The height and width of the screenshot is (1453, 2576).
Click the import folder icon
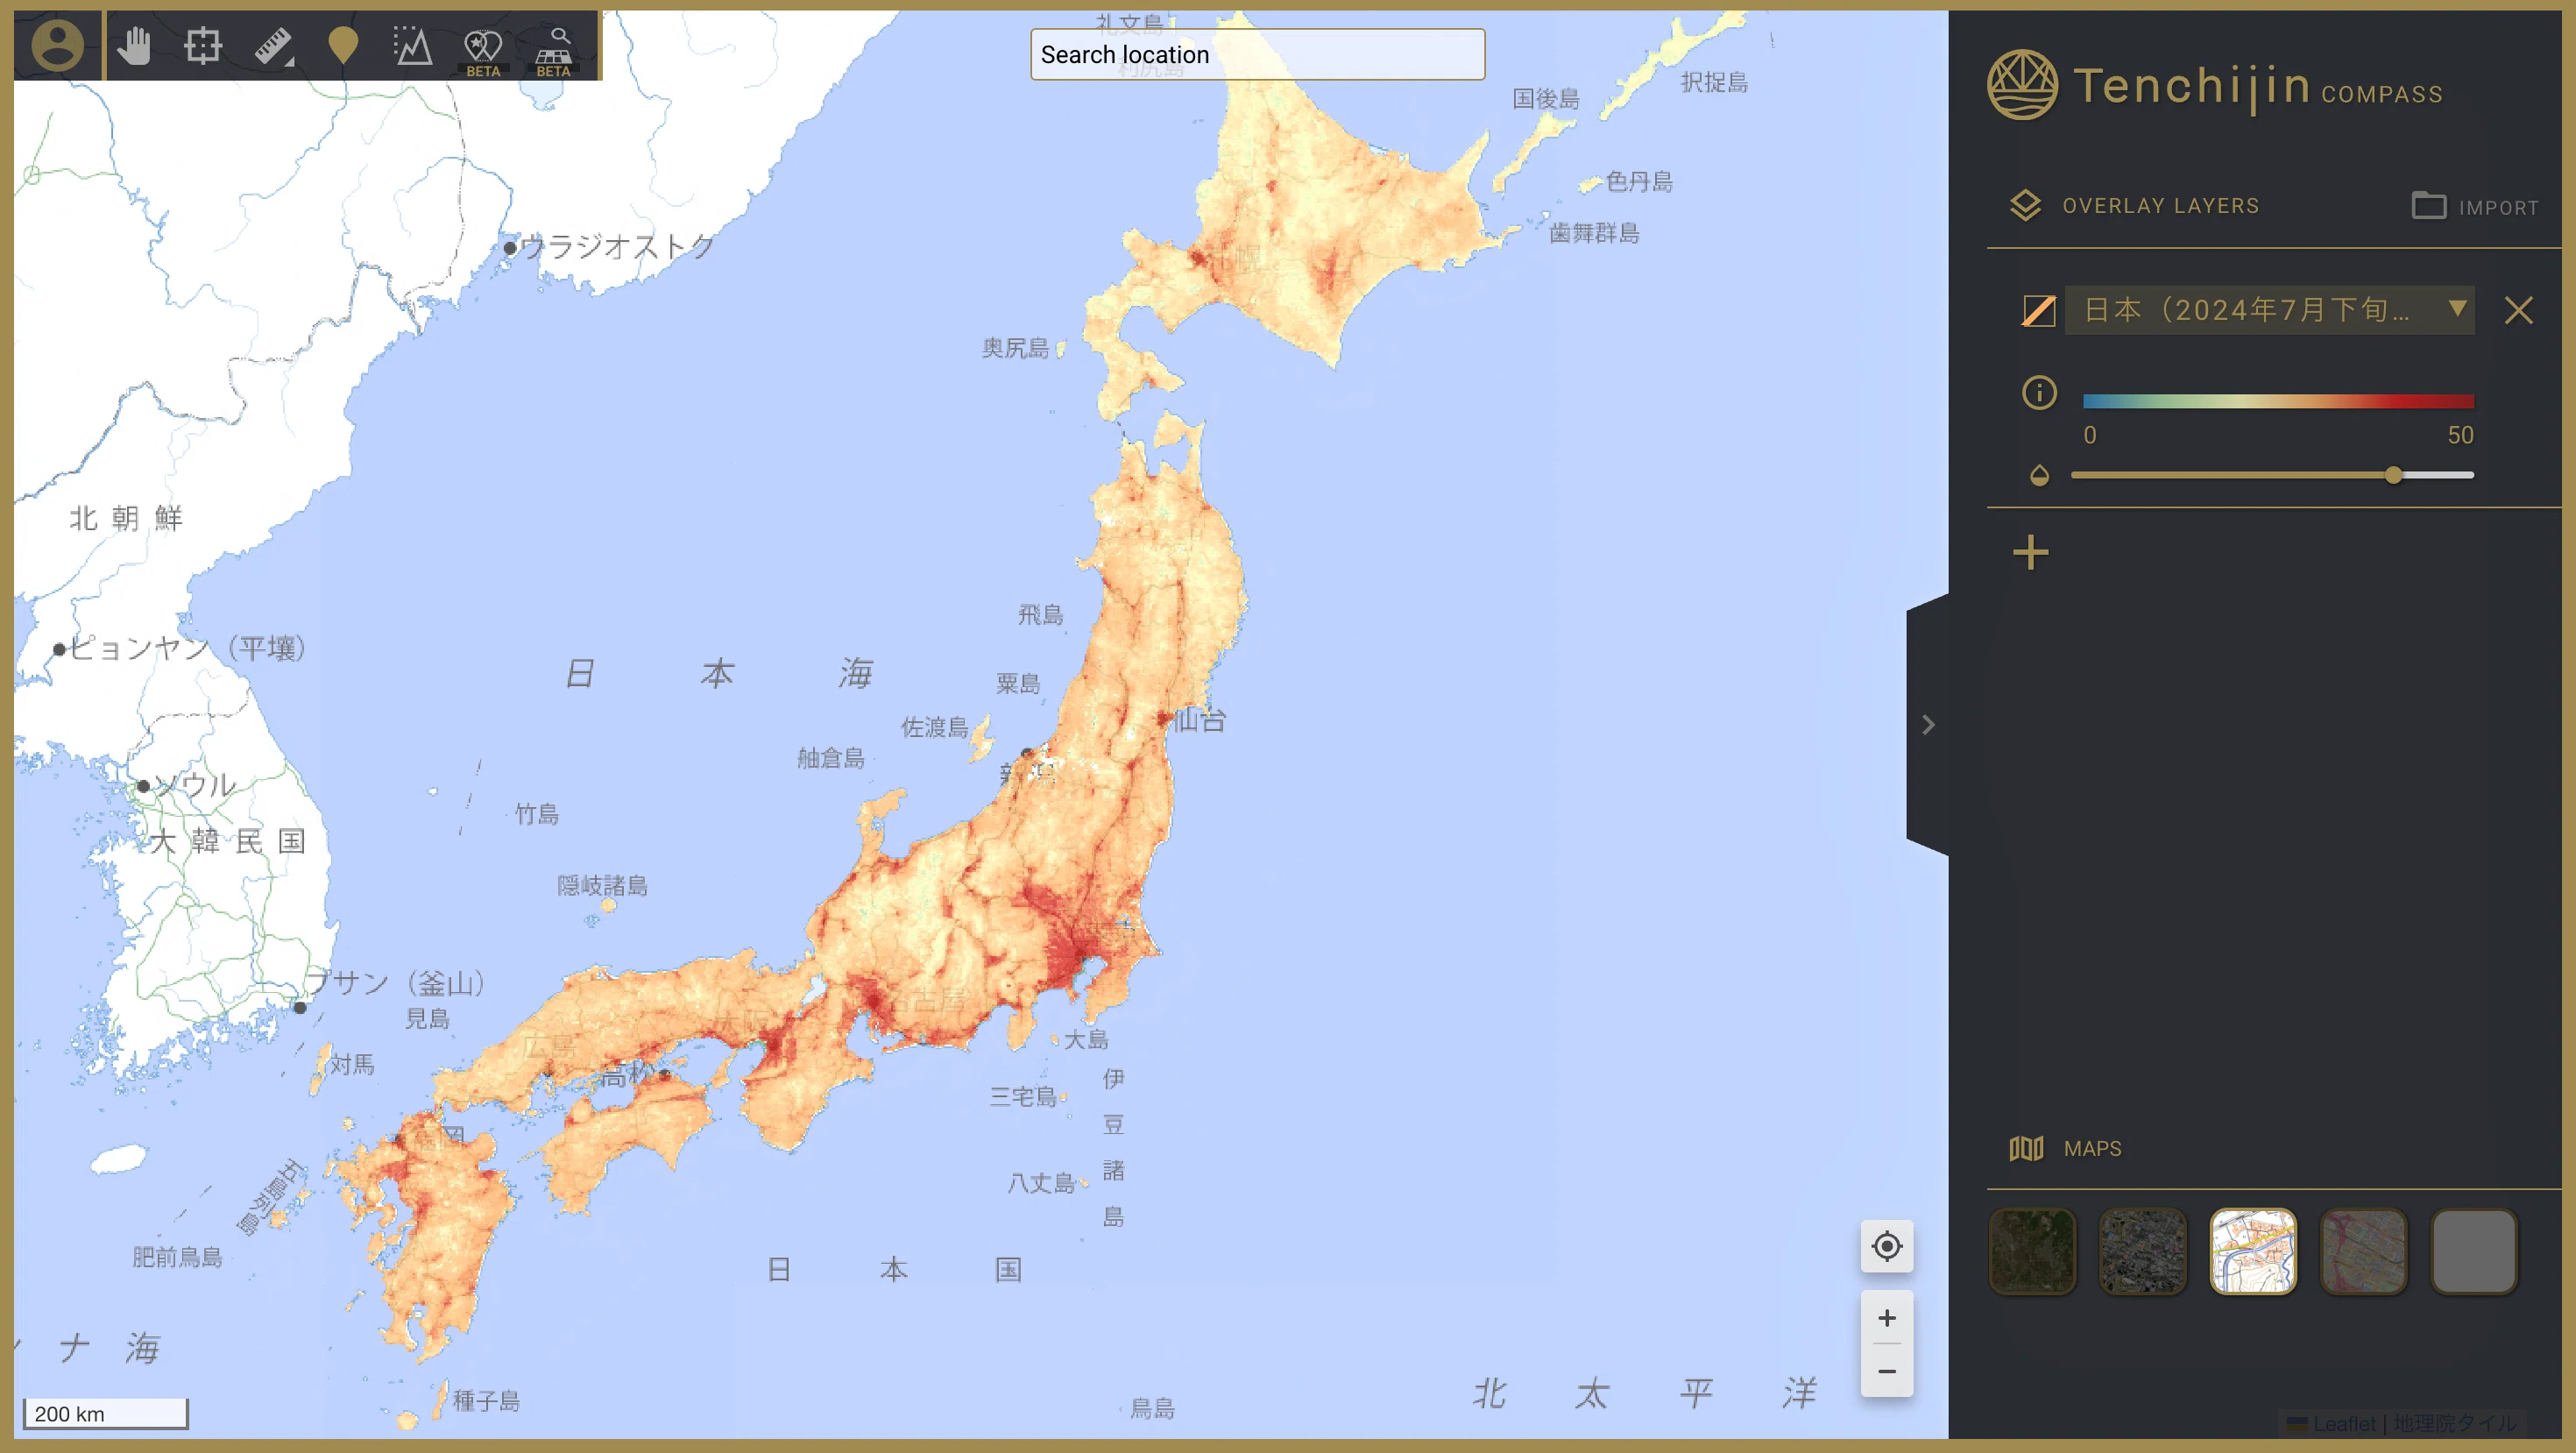[2428, 205]
